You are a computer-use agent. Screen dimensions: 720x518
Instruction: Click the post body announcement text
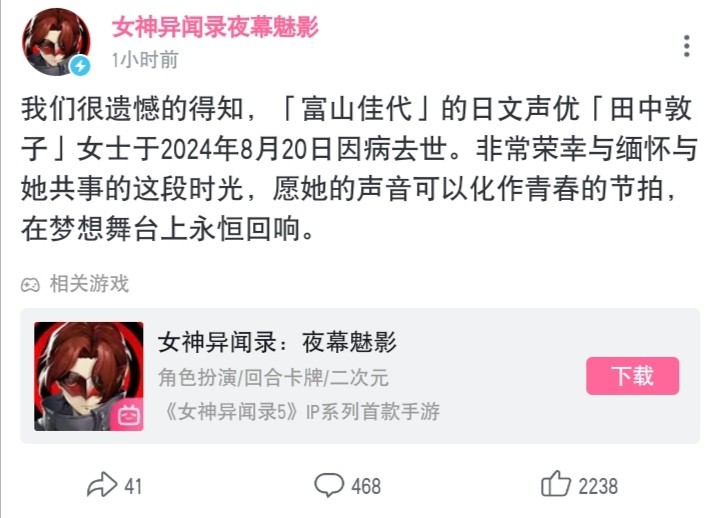(360, 169)
